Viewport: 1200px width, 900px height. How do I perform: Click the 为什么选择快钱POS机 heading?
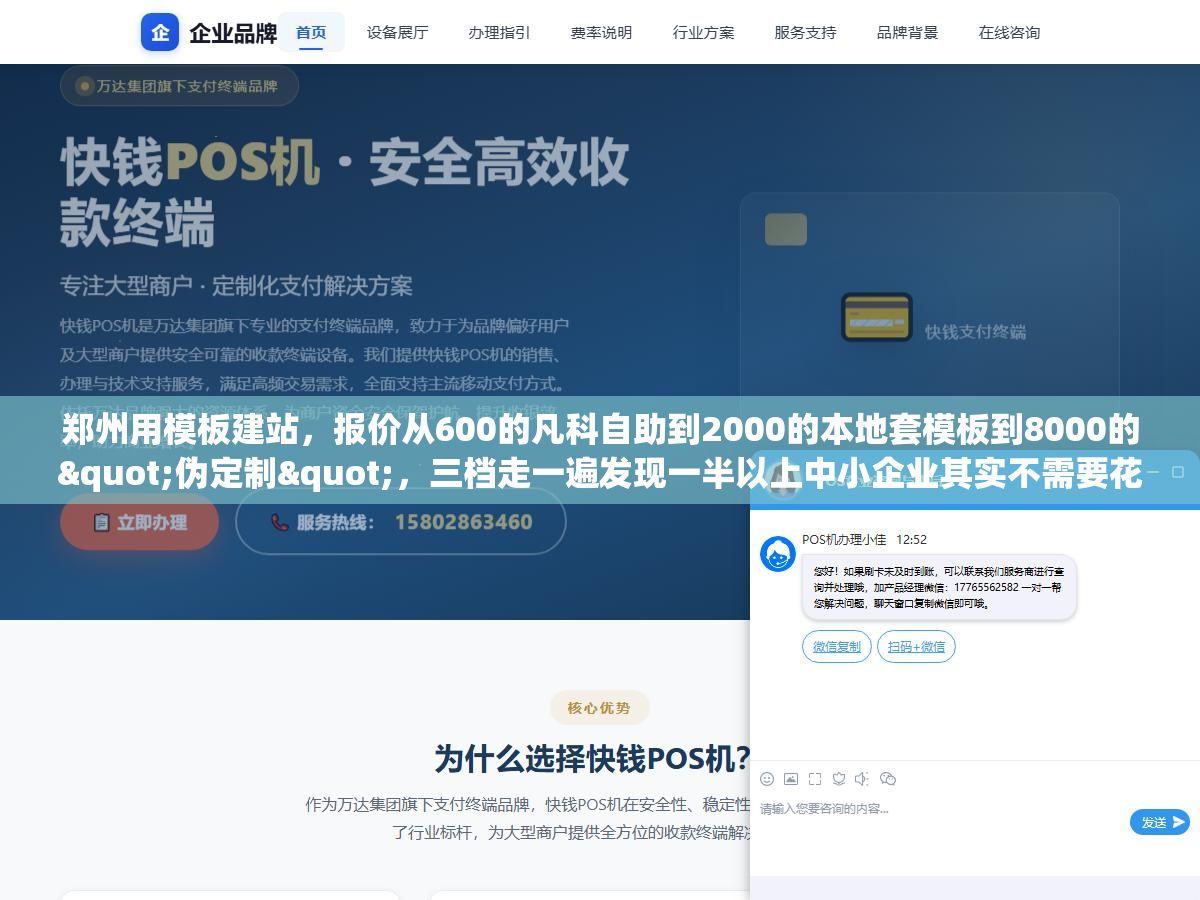[593, 759]
